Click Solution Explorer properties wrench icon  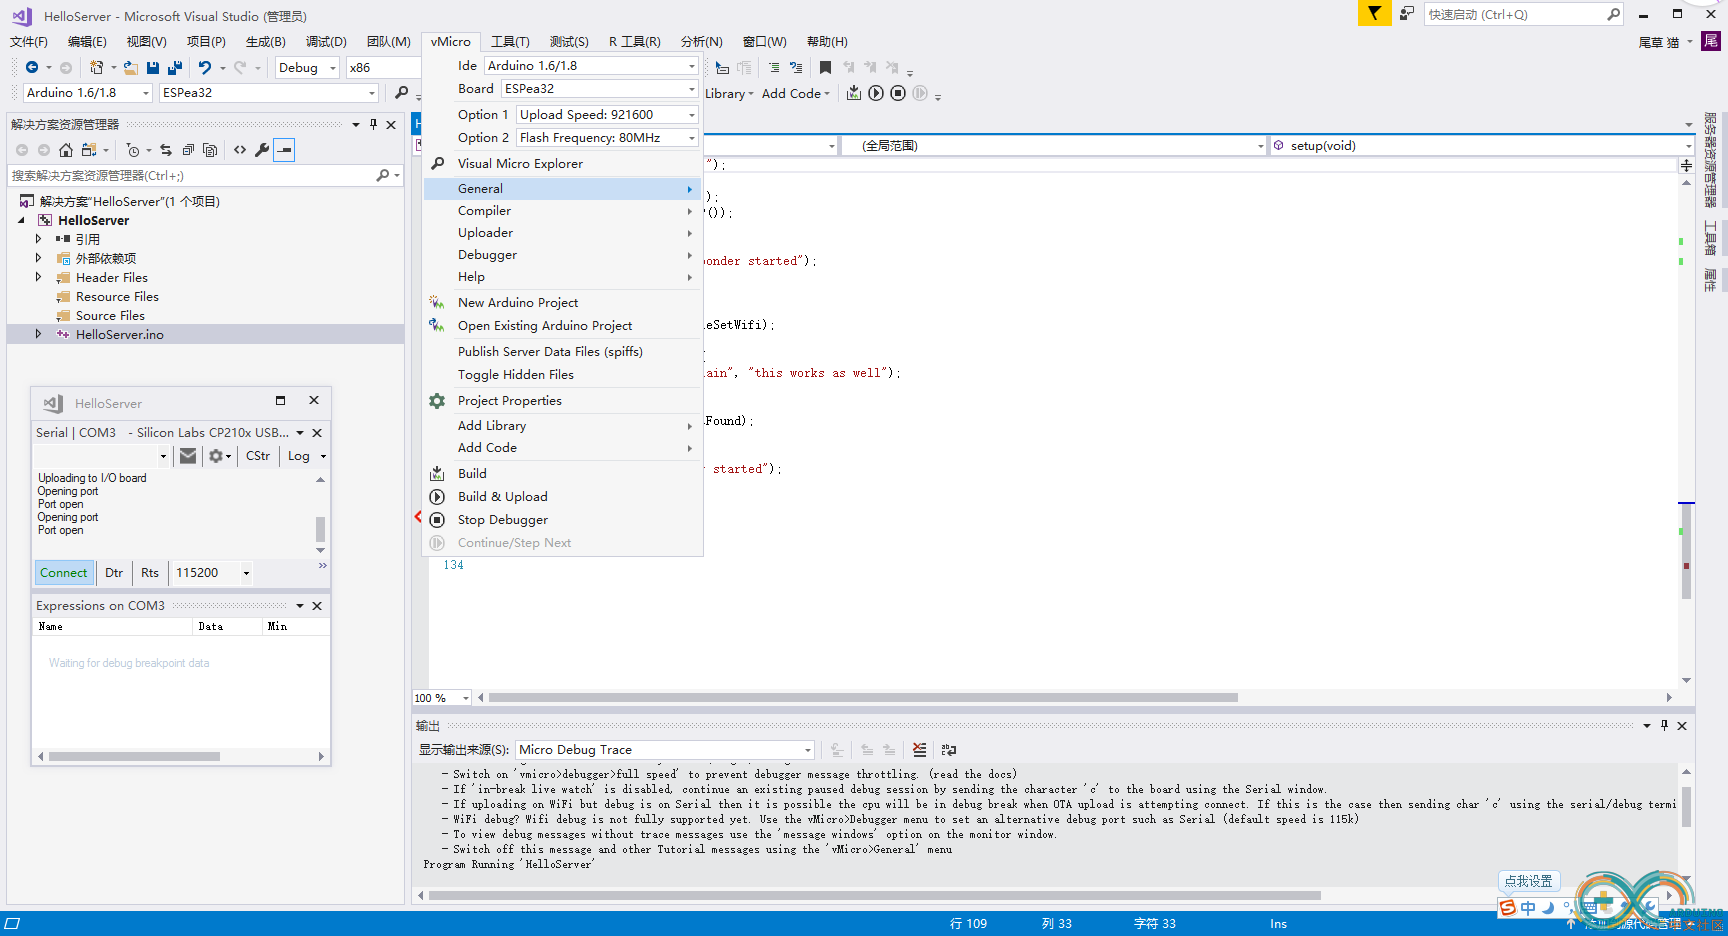click(x=262, y=150)
